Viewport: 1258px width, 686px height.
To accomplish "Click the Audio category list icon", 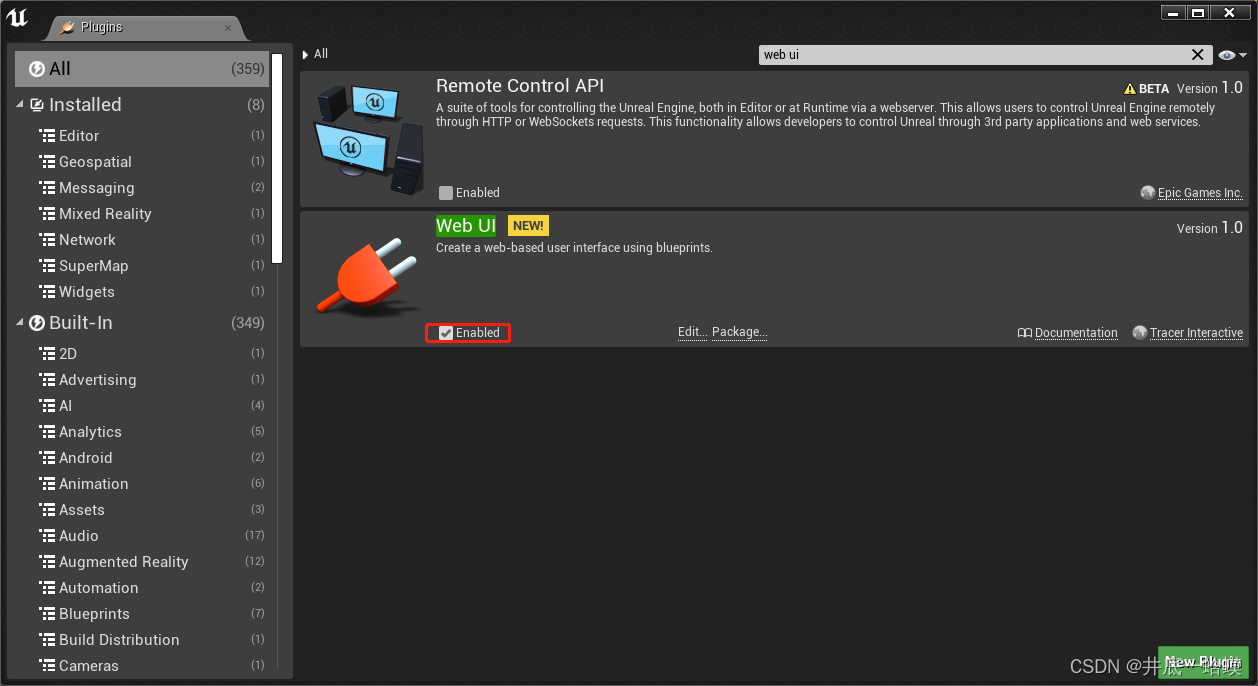I will (x=47, y=536).
